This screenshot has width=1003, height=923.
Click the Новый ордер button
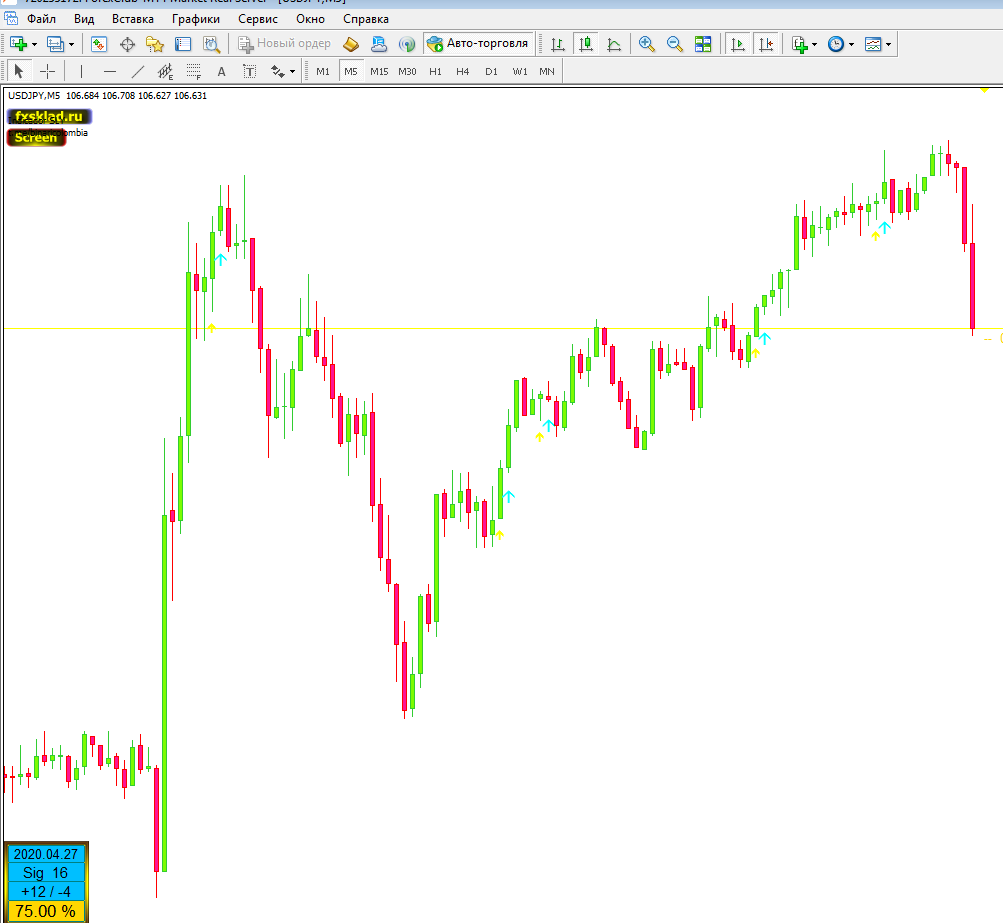click(284, 43)
